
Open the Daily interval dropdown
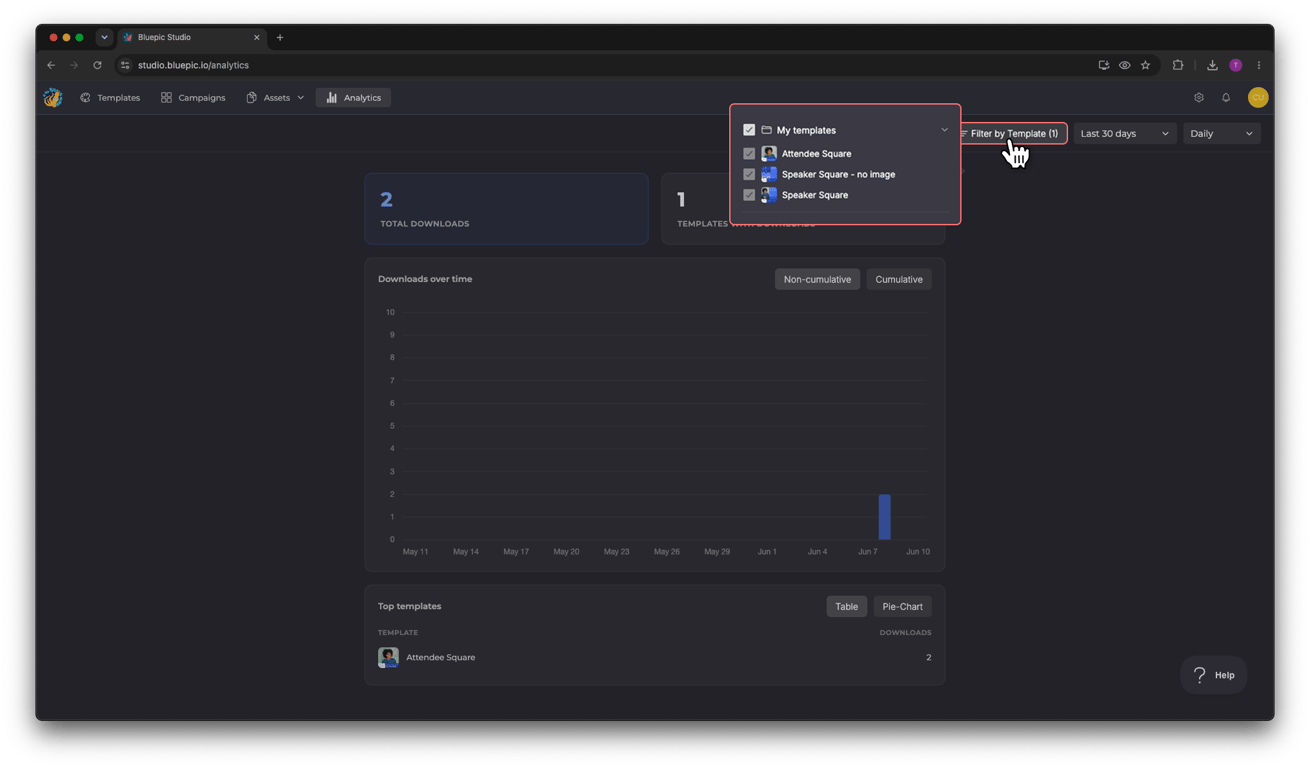(1221, 133)
